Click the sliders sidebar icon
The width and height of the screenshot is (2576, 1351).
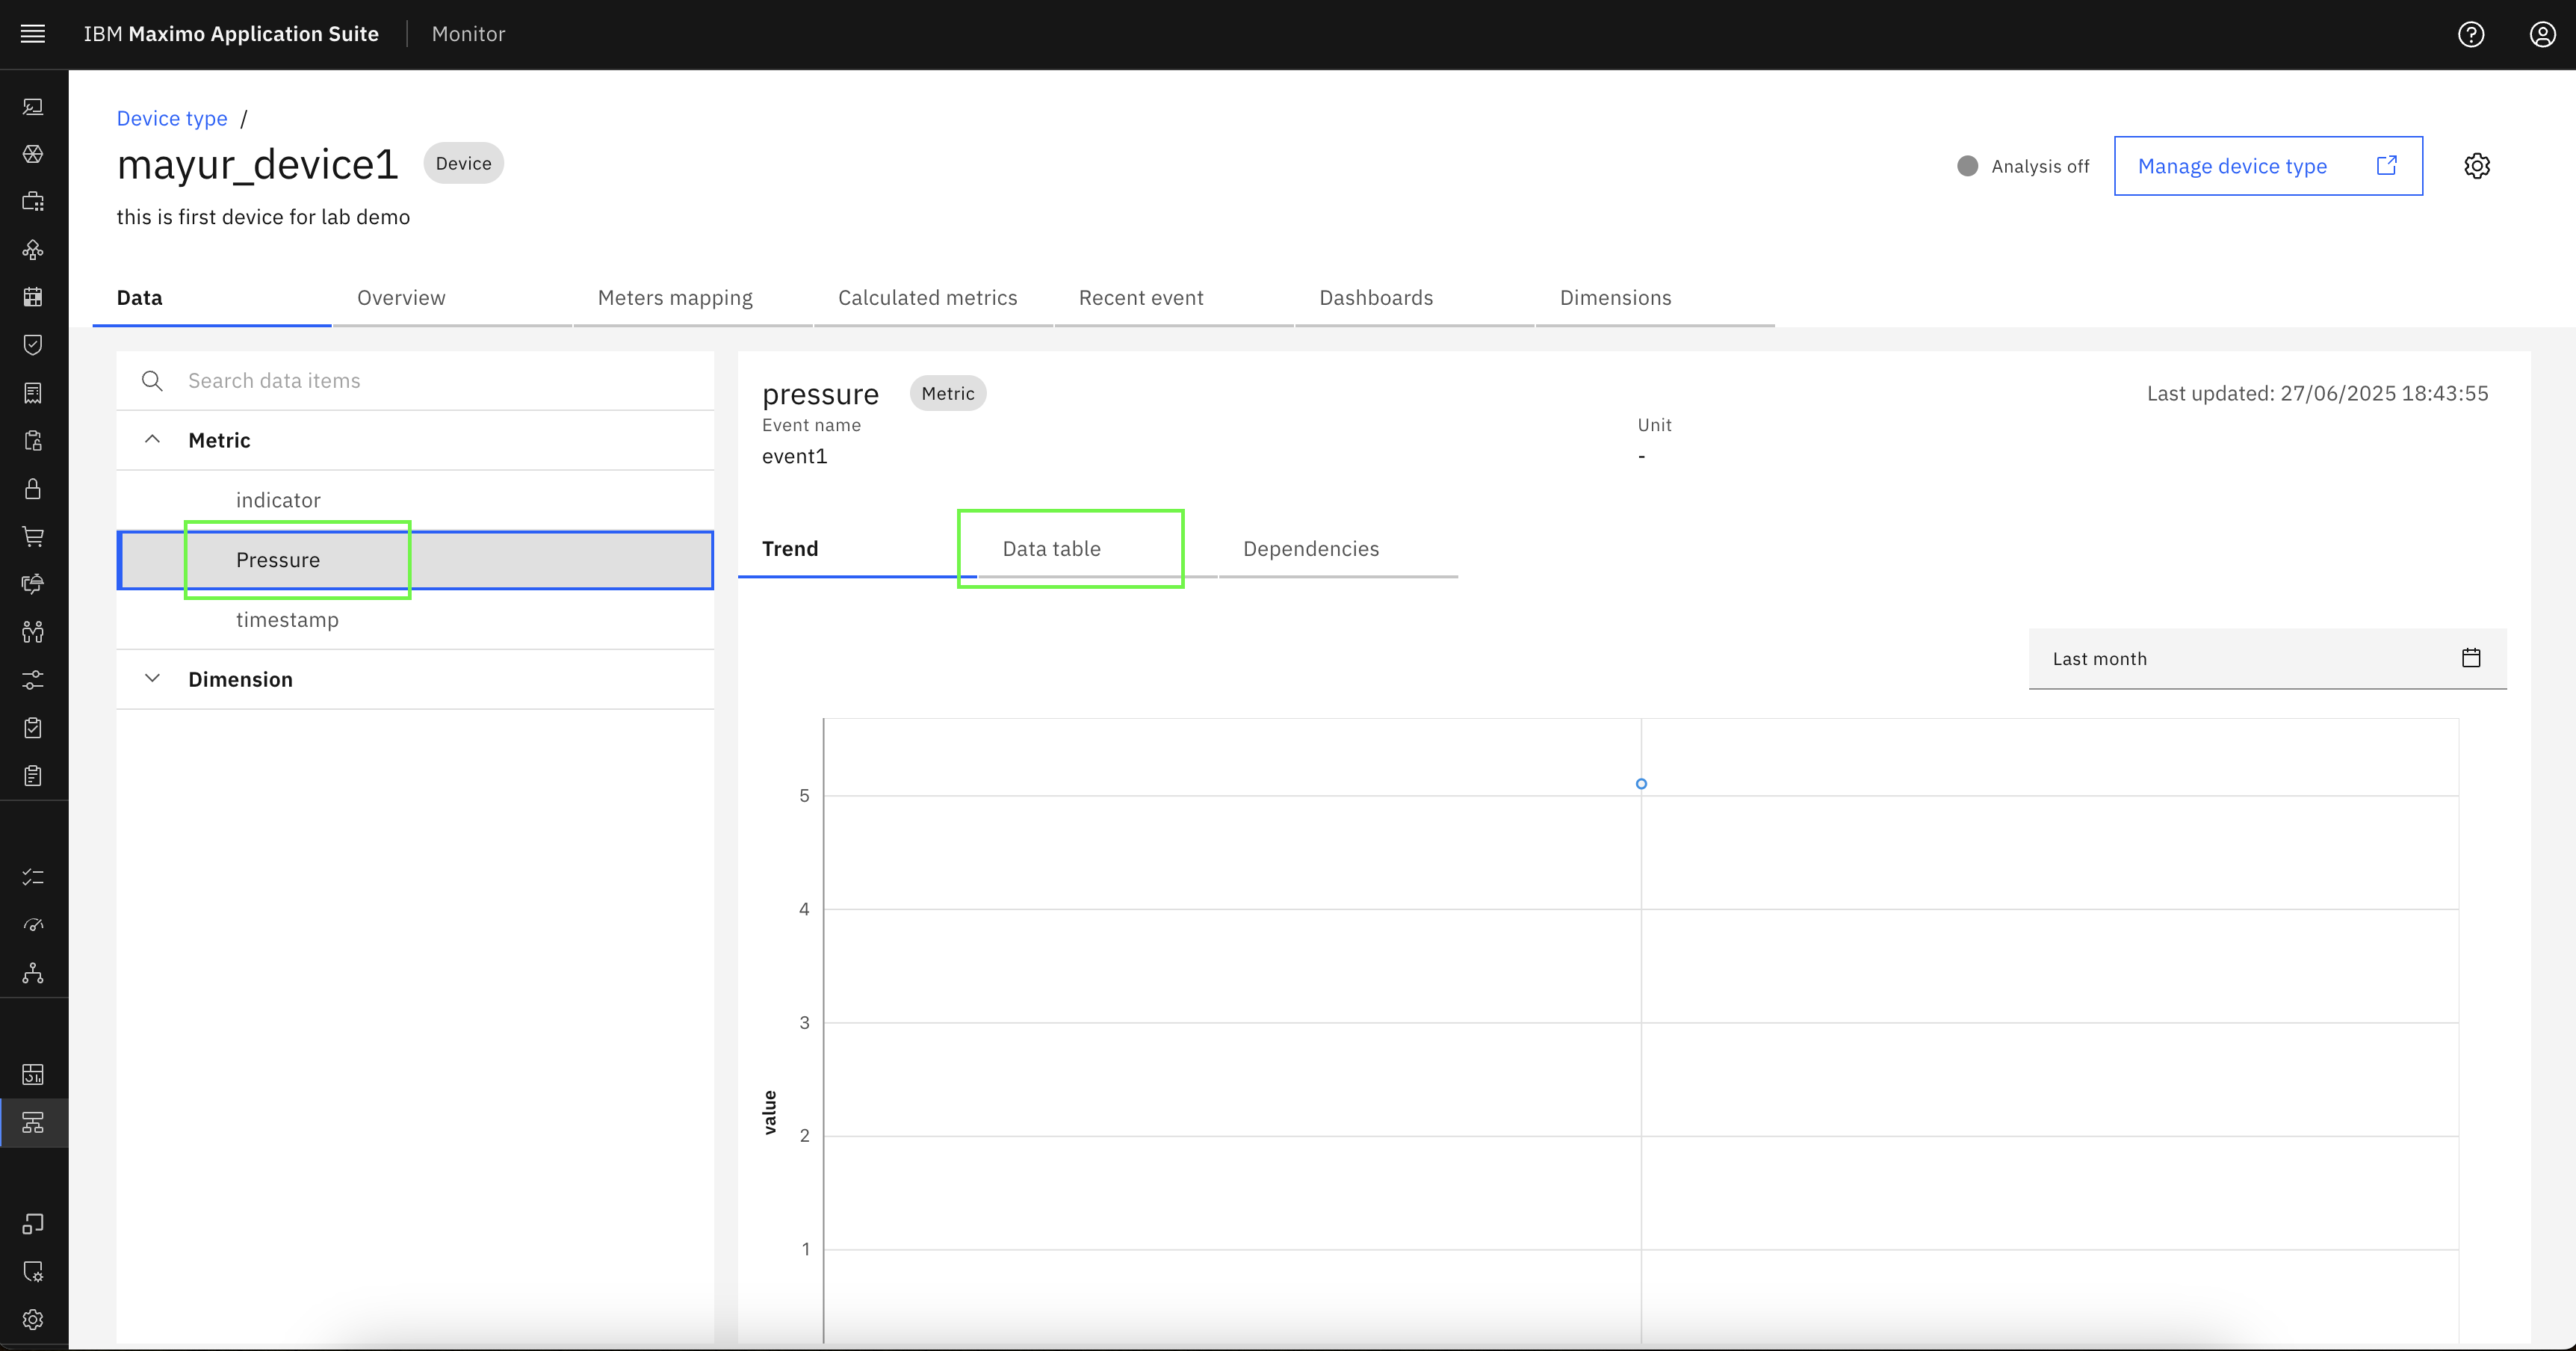33,680
